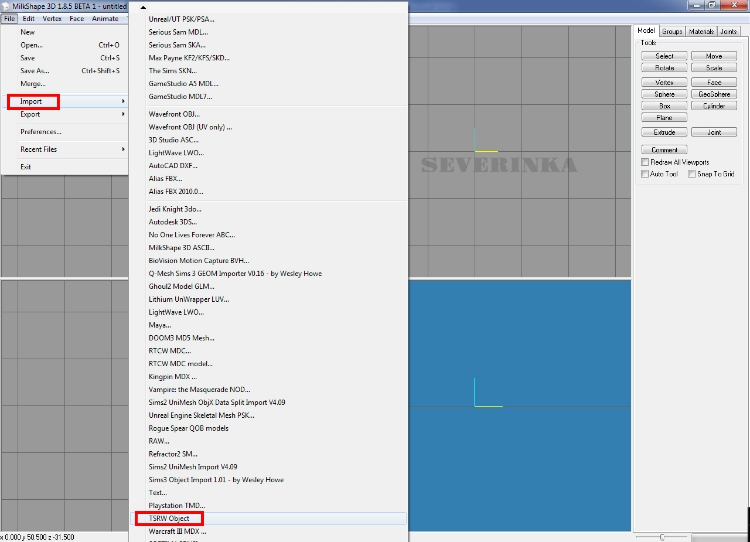The image size is (750, 542).
Task: Toggle the Auto Tool checkbox
Action: click(645, 174)
